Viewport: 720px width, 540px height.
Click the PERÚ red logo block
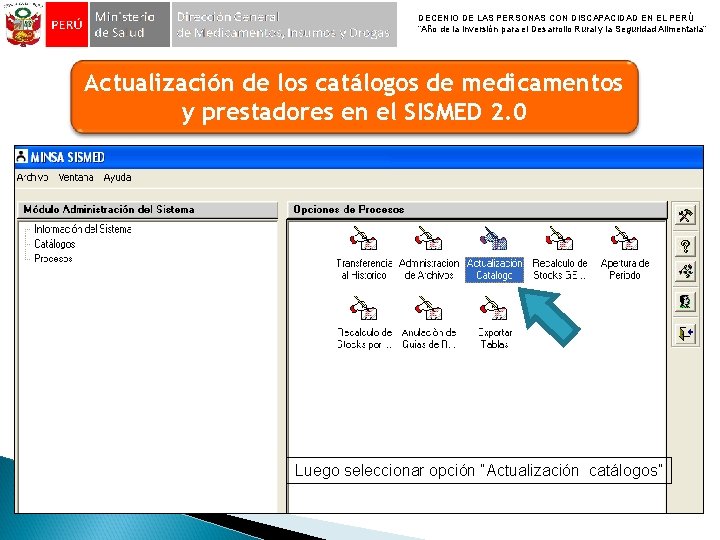[67, 24]
